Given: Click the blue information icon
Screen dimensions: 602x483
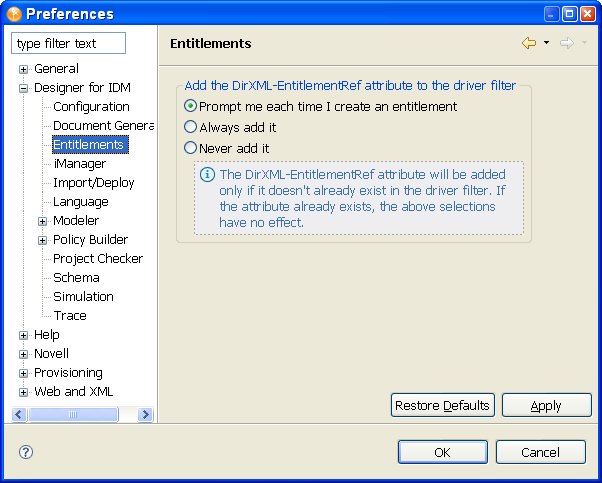Looking at the screenshot, I should [x=207, y=174].
